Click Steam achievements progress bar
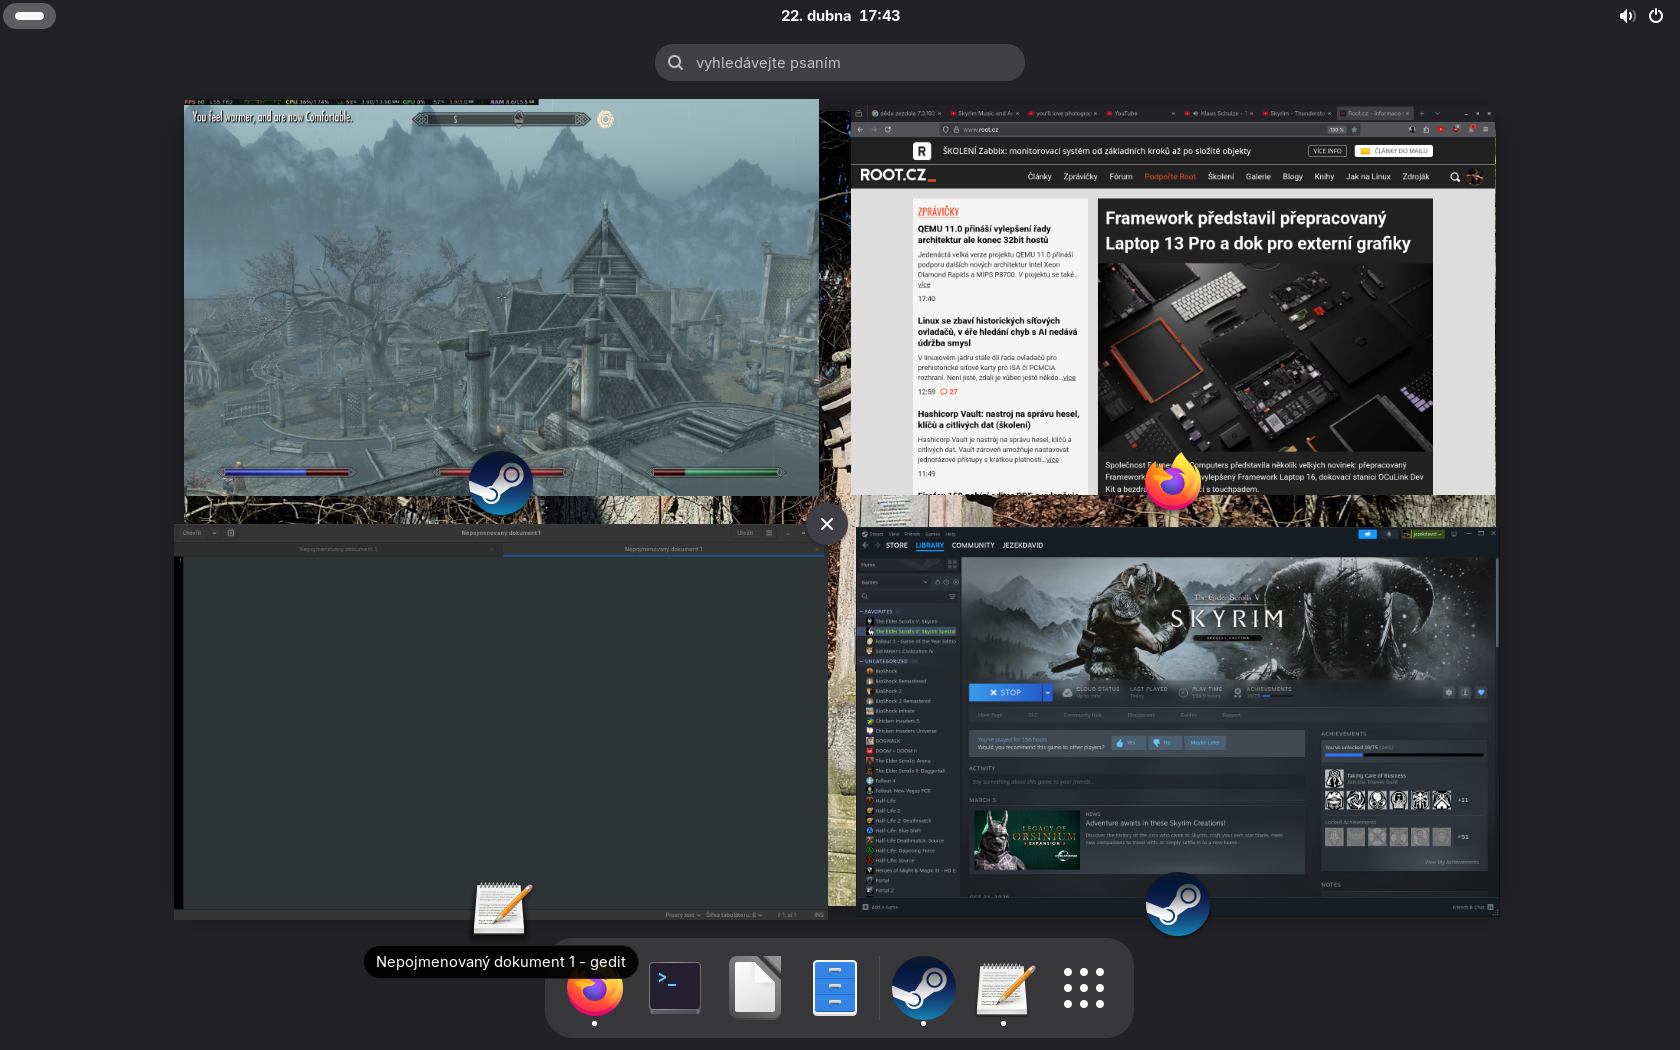The height and width of the screenshot is (1050, 1680). [1403, 755]
